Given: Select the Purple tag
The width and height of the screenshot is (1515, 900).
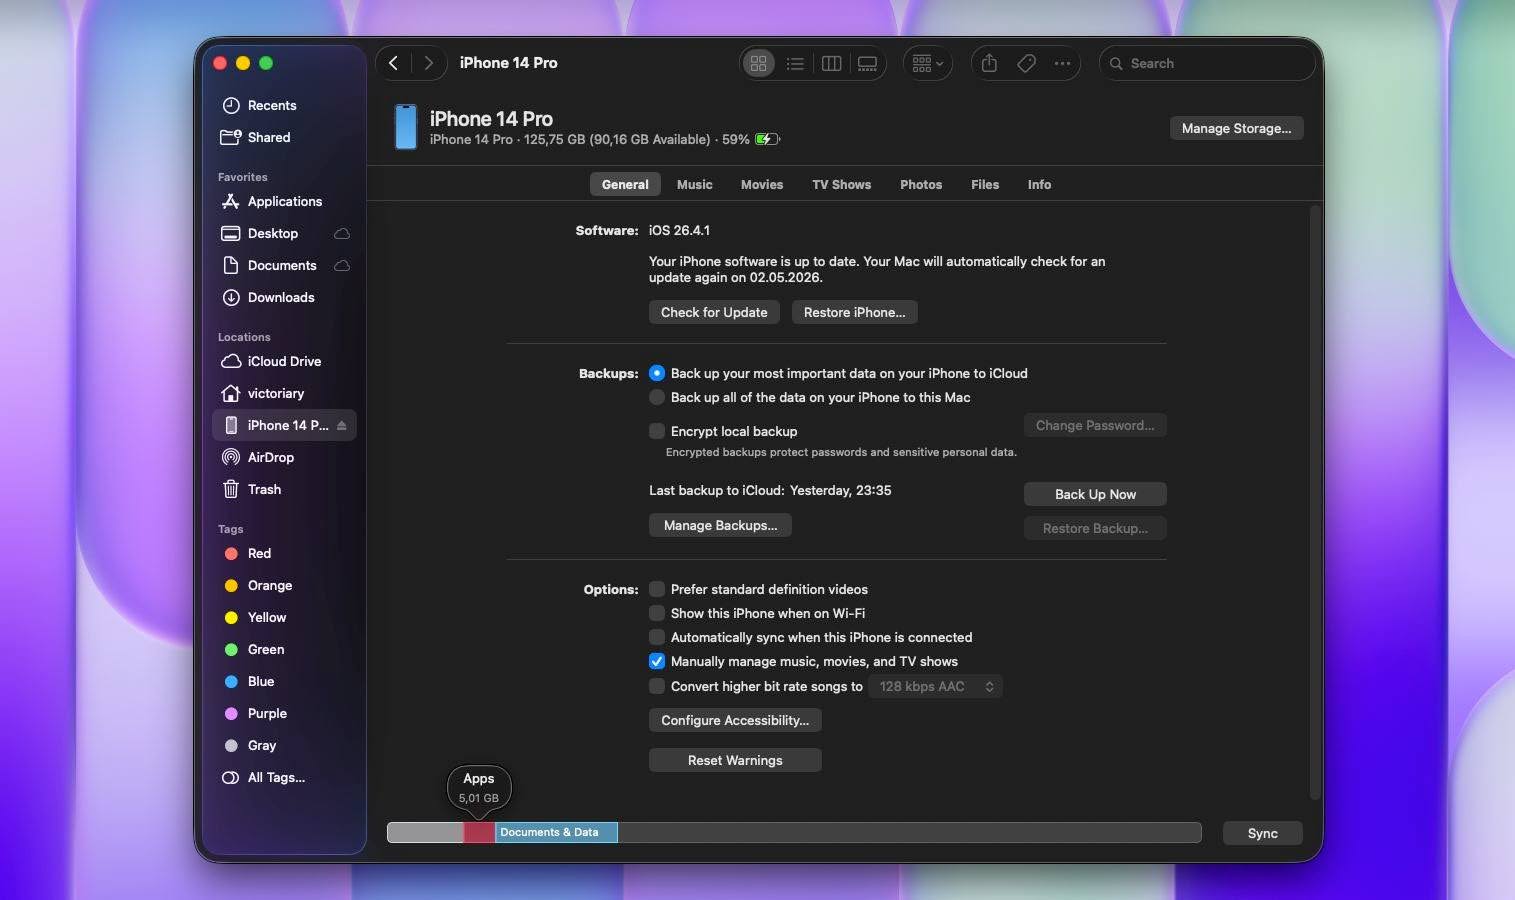Looking at the screenshot, I should pos(284,713).
